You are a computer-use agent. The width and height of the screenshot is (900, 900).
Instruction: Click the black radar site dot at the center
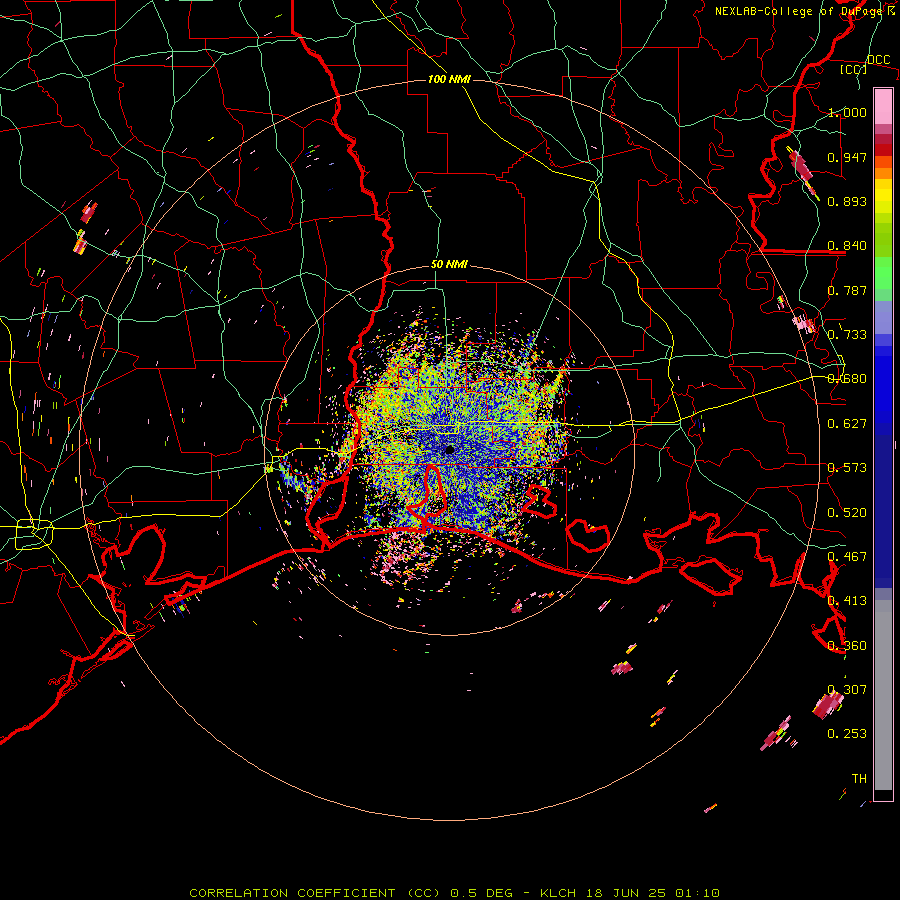tap(449, 449)
